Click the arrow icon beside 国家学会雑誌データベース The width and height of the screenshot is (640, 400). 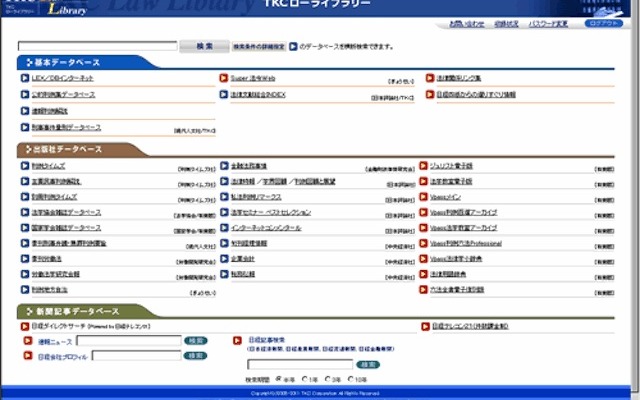pyautogui.click(x=25, y=228)
